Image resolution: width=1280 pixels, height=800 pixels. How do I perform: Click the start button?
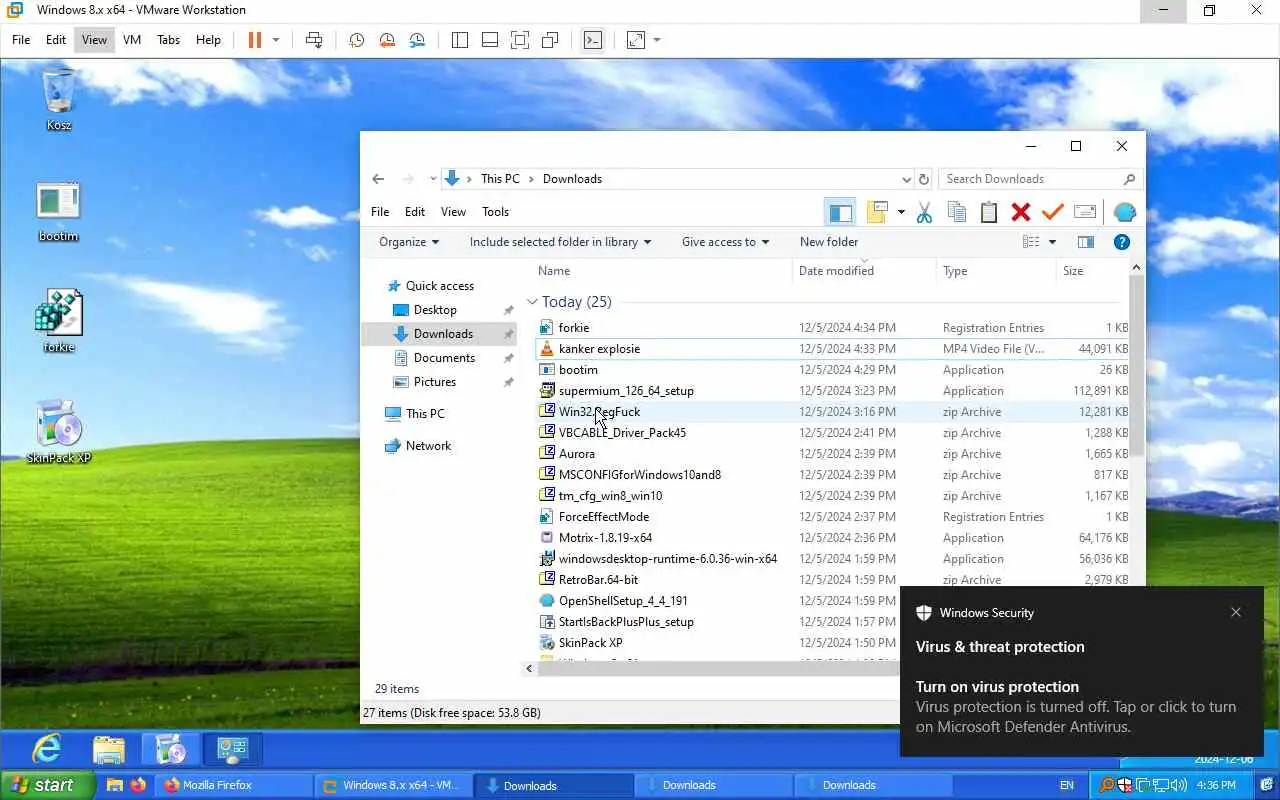pos(47,785)
